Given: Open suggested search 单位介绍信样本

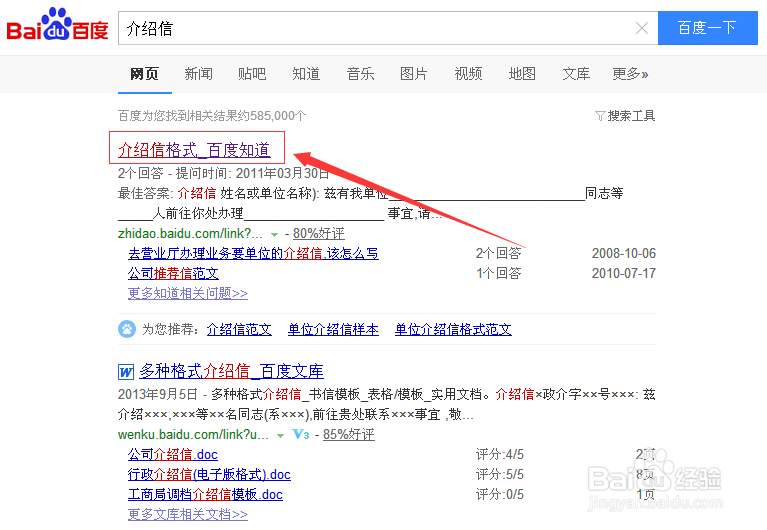Looking at the screenshot, I should pos(333,329).
